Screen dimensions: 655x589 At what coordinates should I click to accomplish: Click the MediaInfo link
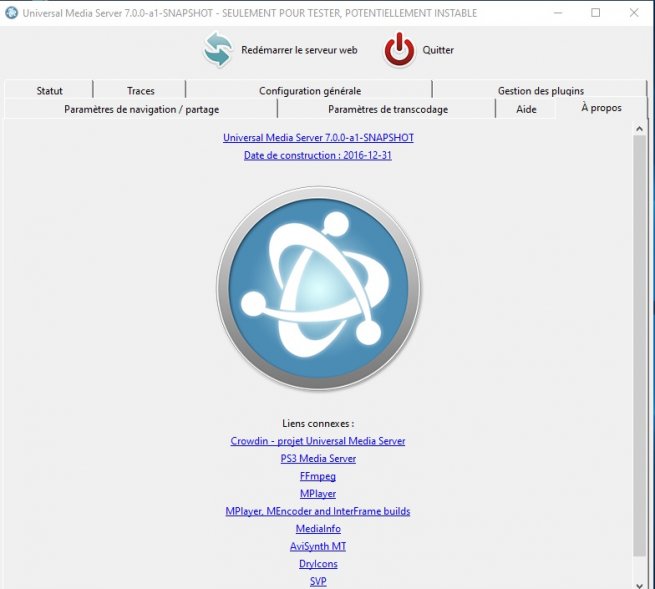(318, 529)
